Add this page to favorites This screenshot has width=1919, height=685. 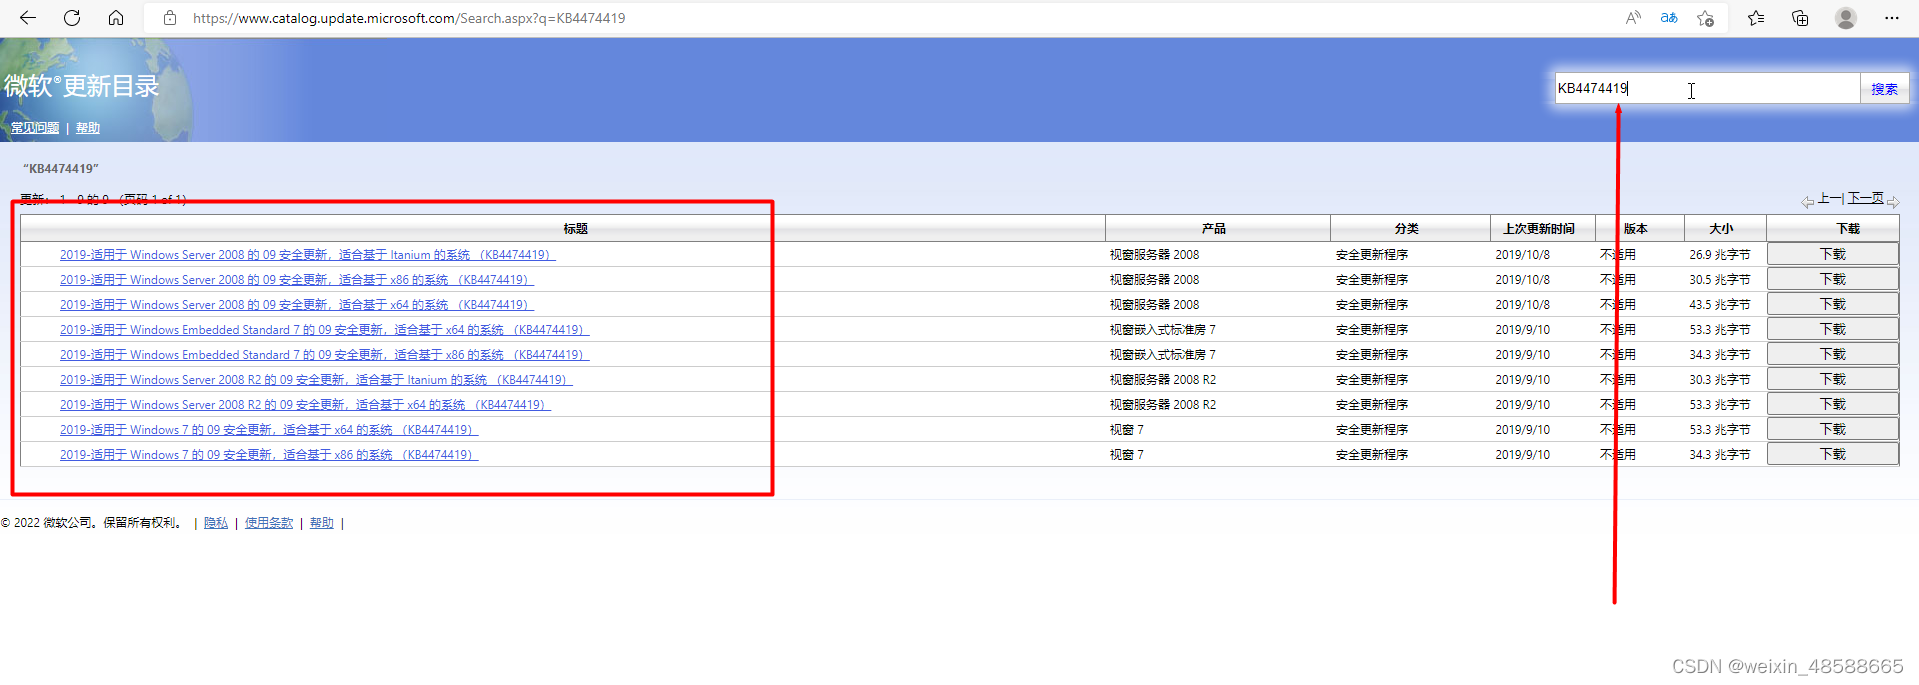[x=1706, y=18]
